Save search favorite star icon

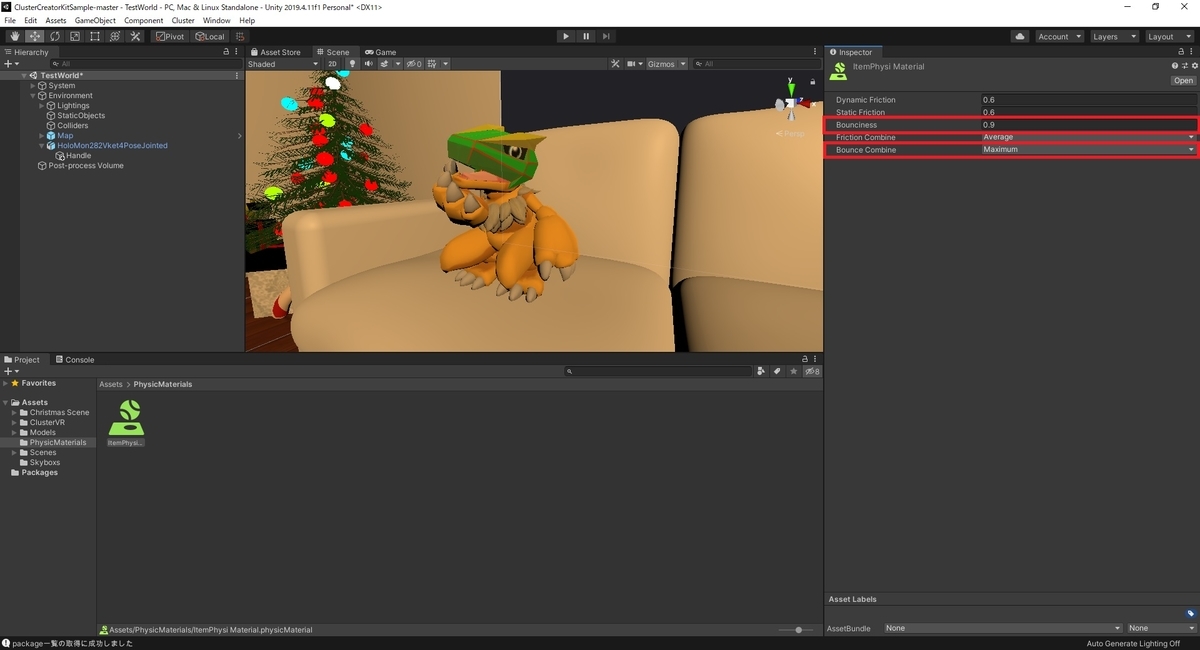tap(794, 371)
